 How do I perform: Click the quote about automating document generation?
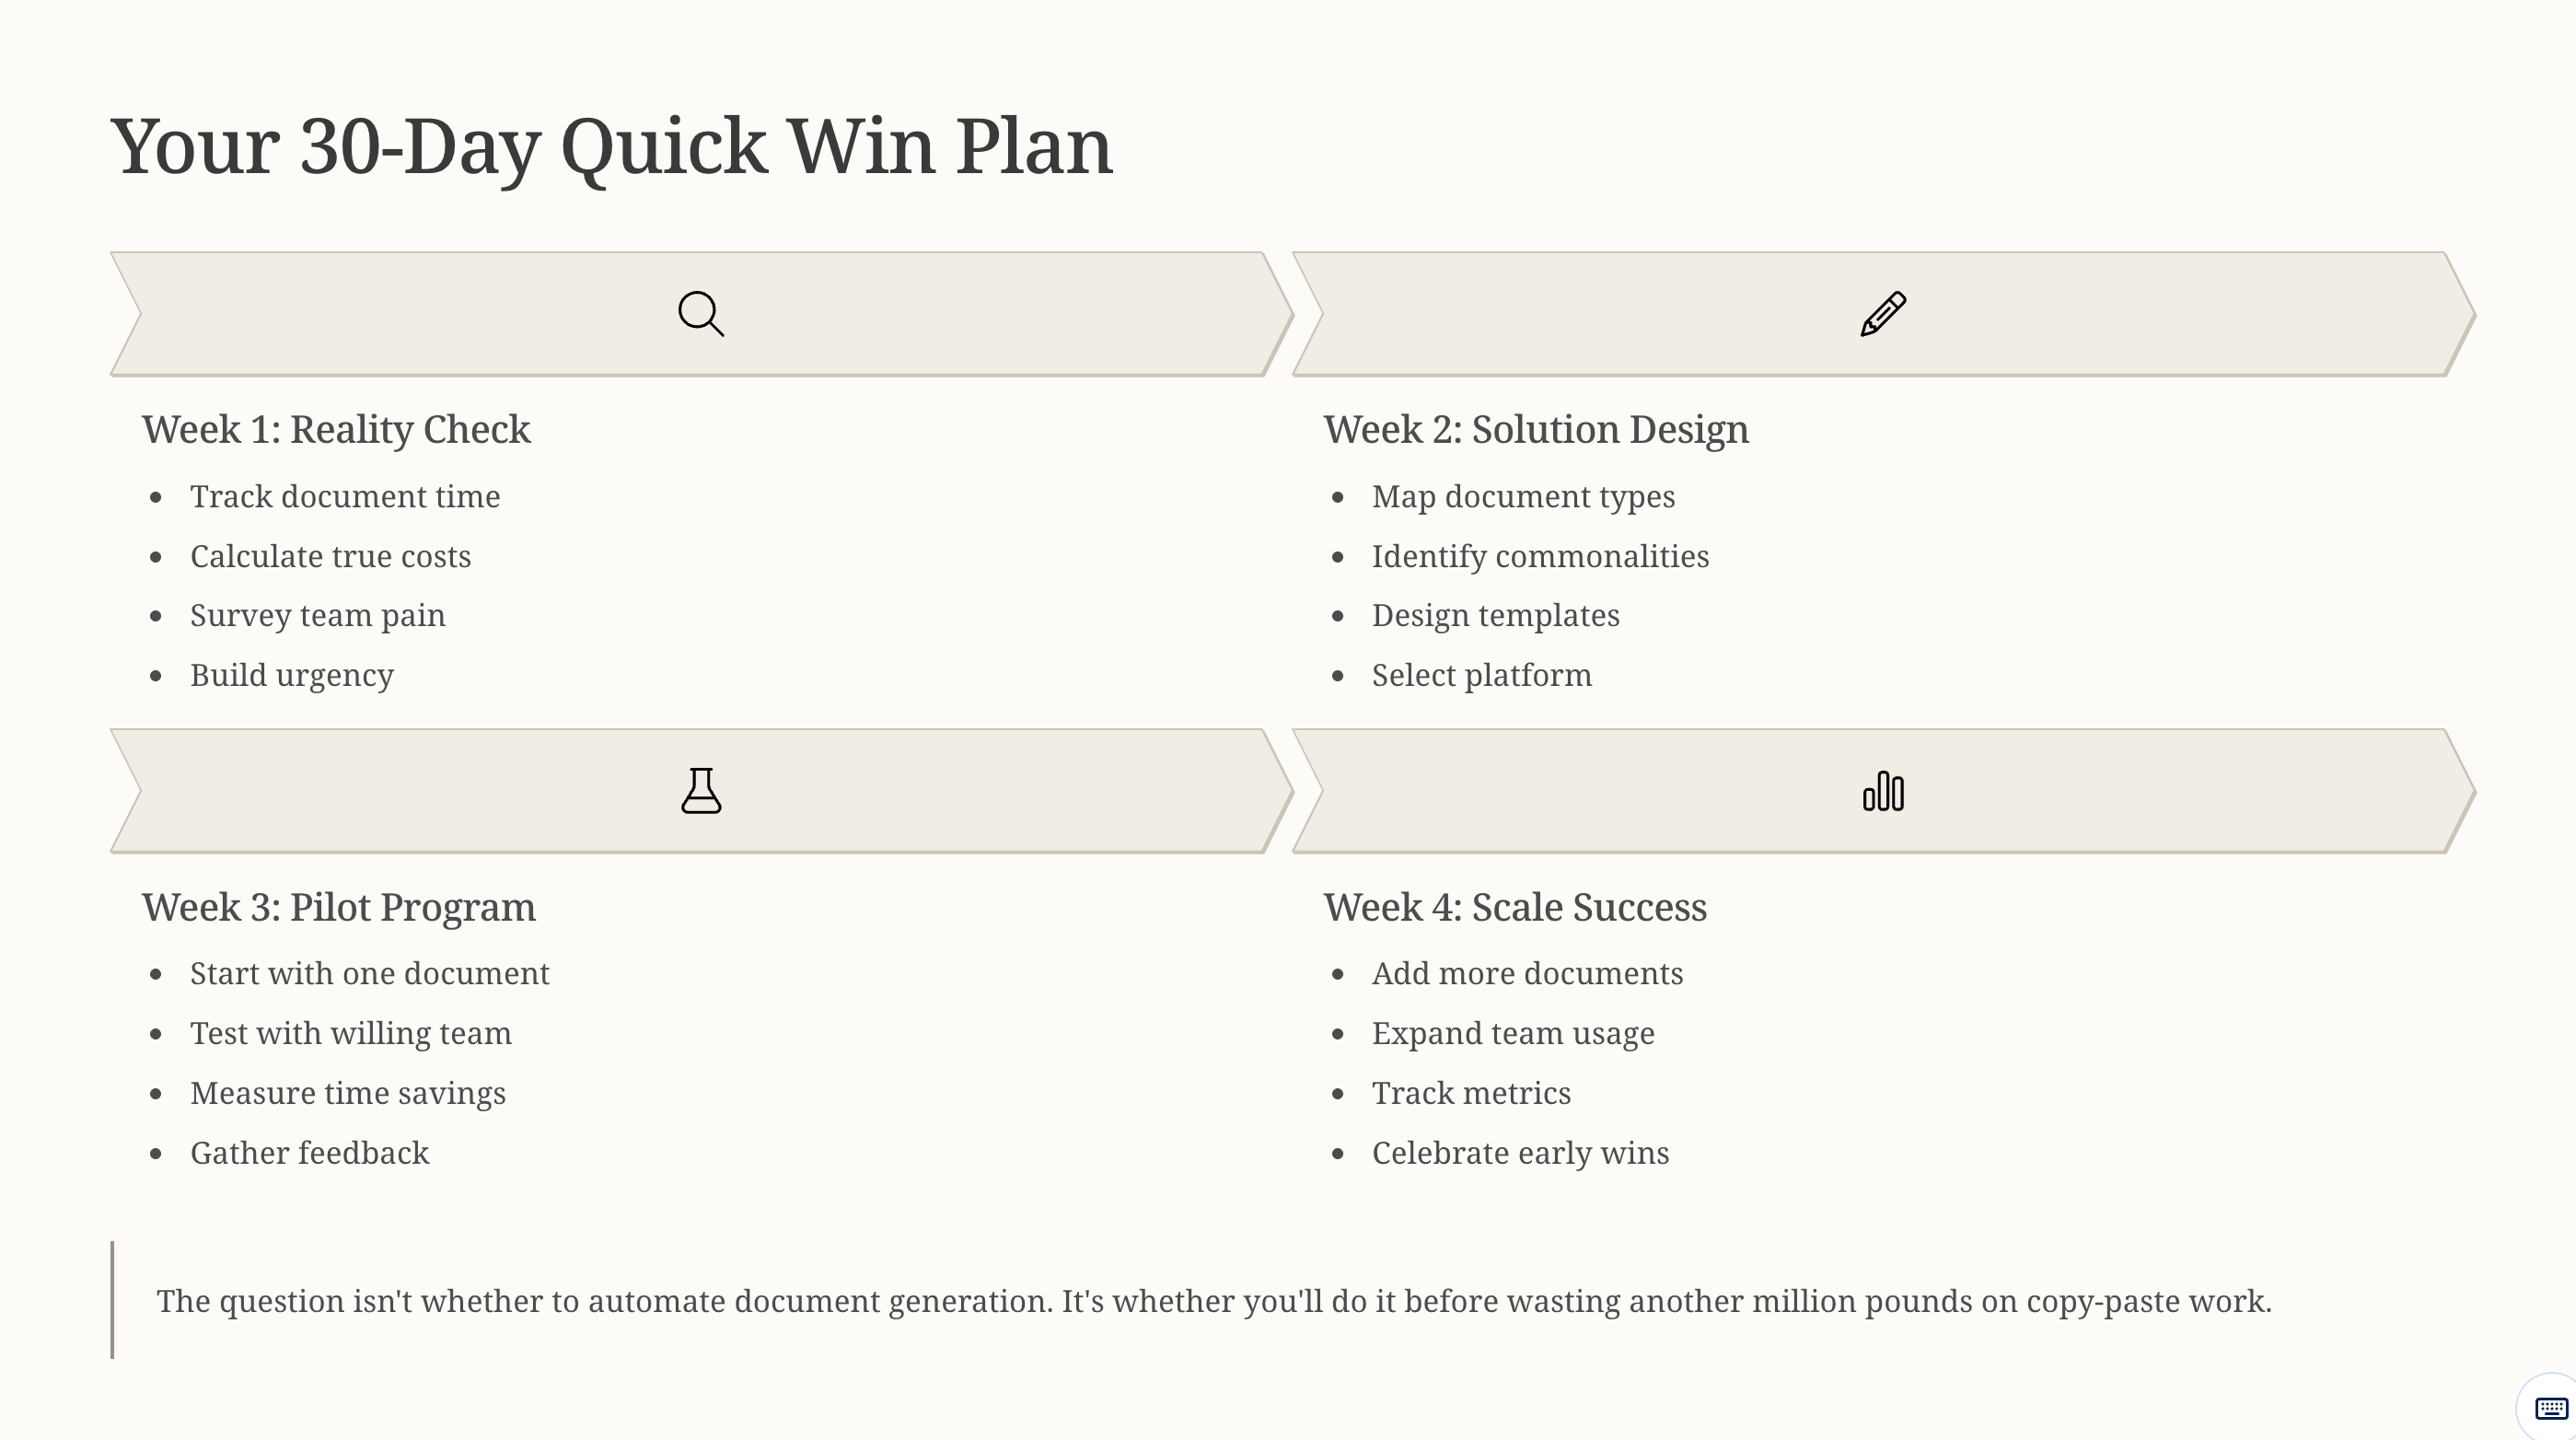[x=1214, y=1302]
